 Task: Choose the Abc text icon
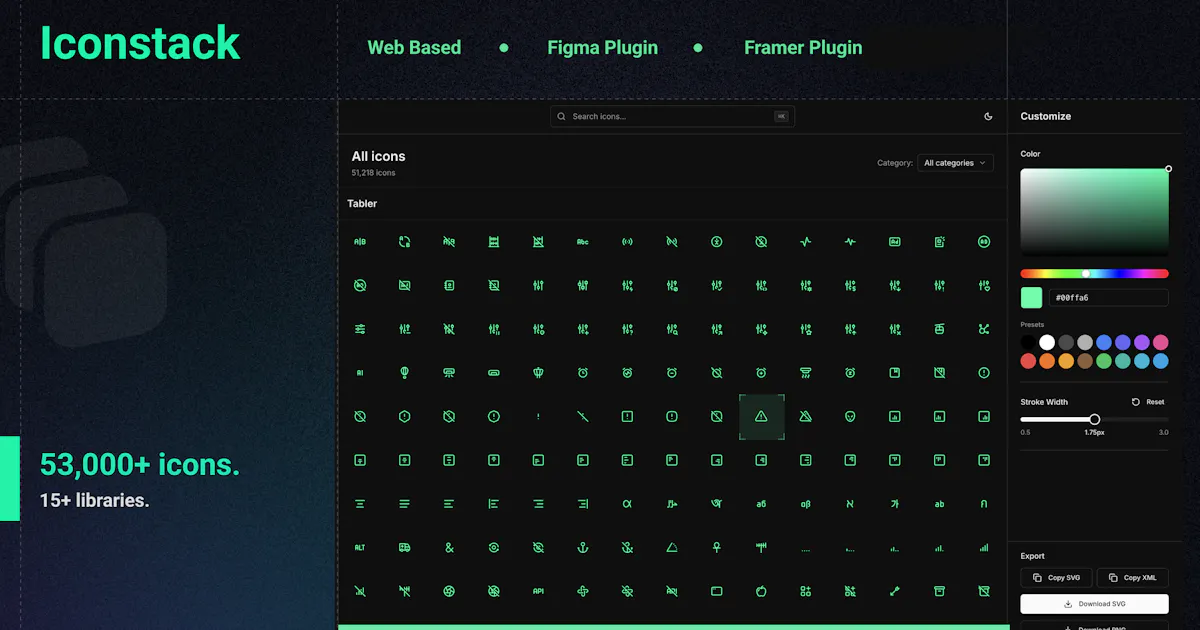tap(582, 242)
